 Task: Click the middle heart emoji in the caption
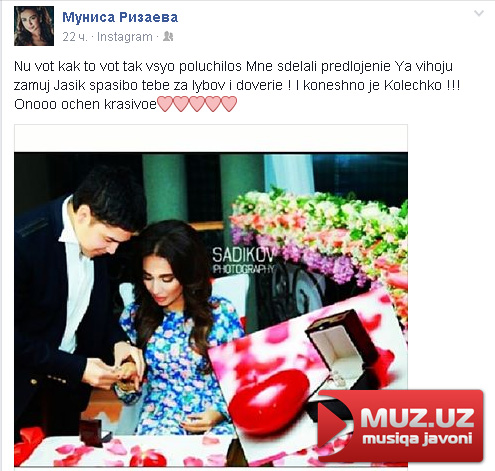pos(197,104)
